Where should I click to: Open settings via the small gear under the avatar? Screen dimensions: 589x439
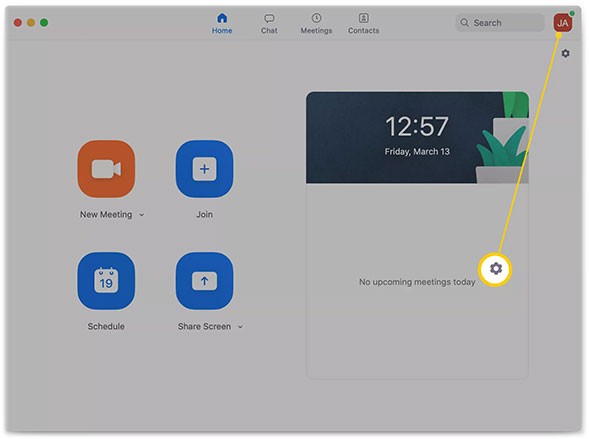[565, 53]
